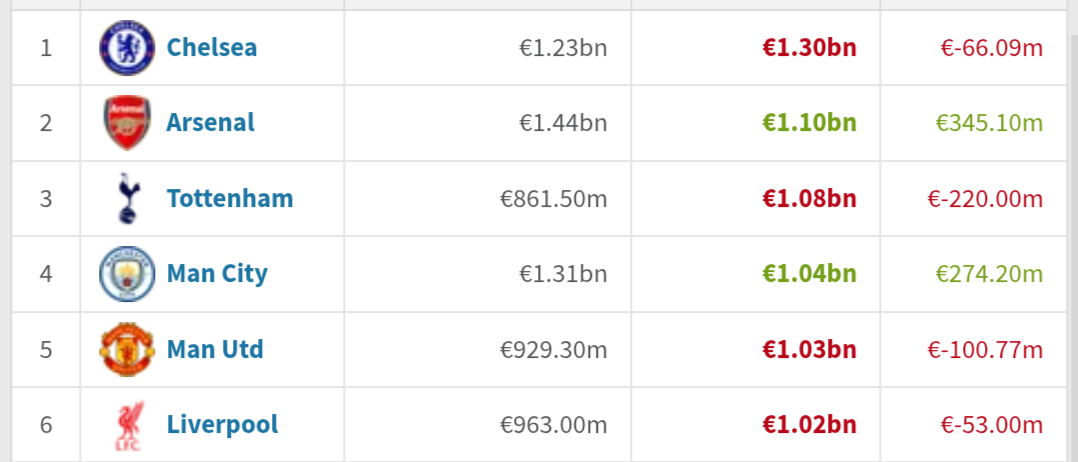Viewport: 1078px width, 462px height.
Task: Click Liverpool's €963.00m value
Action: 553,425
